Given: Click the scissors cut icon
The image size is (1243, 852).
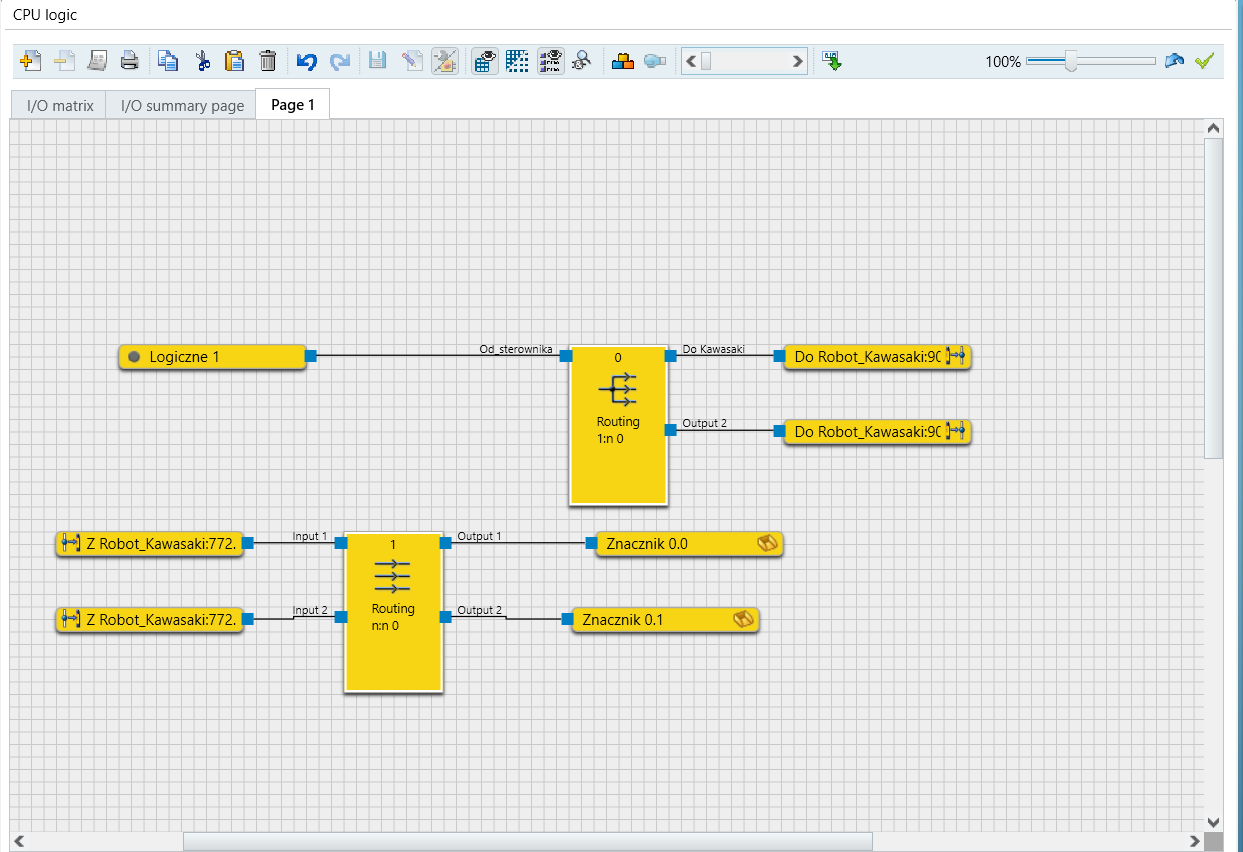Looking at the screenshot, I should coord(202,61).
